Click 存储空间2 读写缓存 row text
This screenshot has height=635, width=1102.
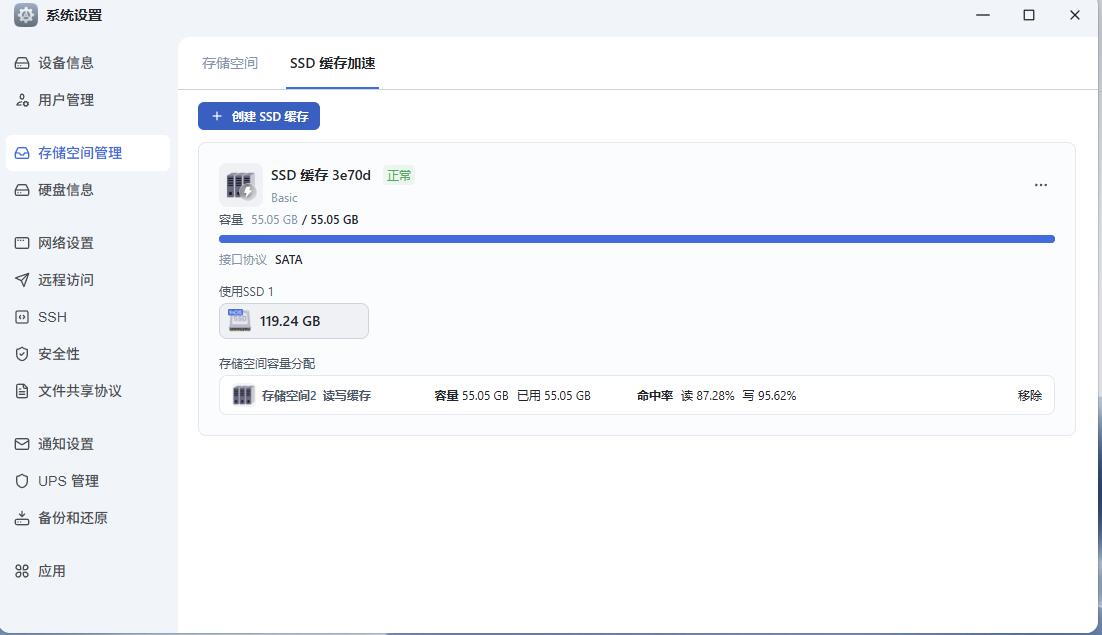click(316, 395)
